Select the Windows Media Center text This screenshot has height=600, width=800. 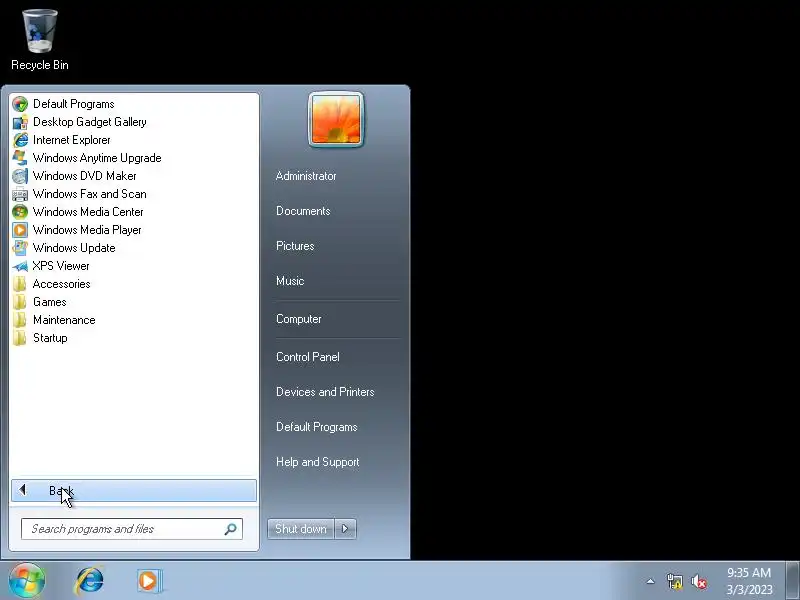point(88,212)
